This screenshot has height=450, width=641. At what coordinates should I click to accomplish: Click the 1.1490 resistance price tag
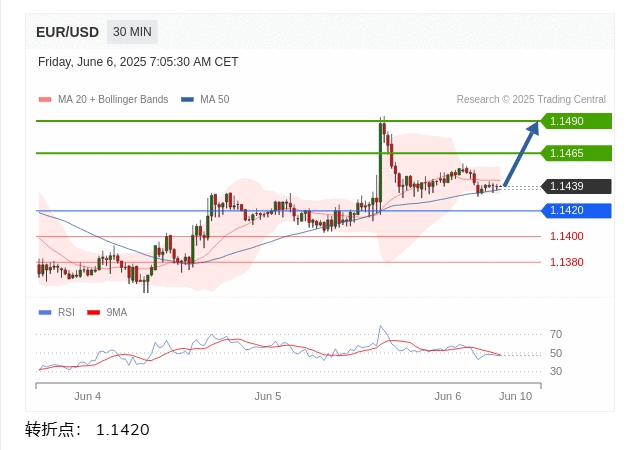pos(576,121)
